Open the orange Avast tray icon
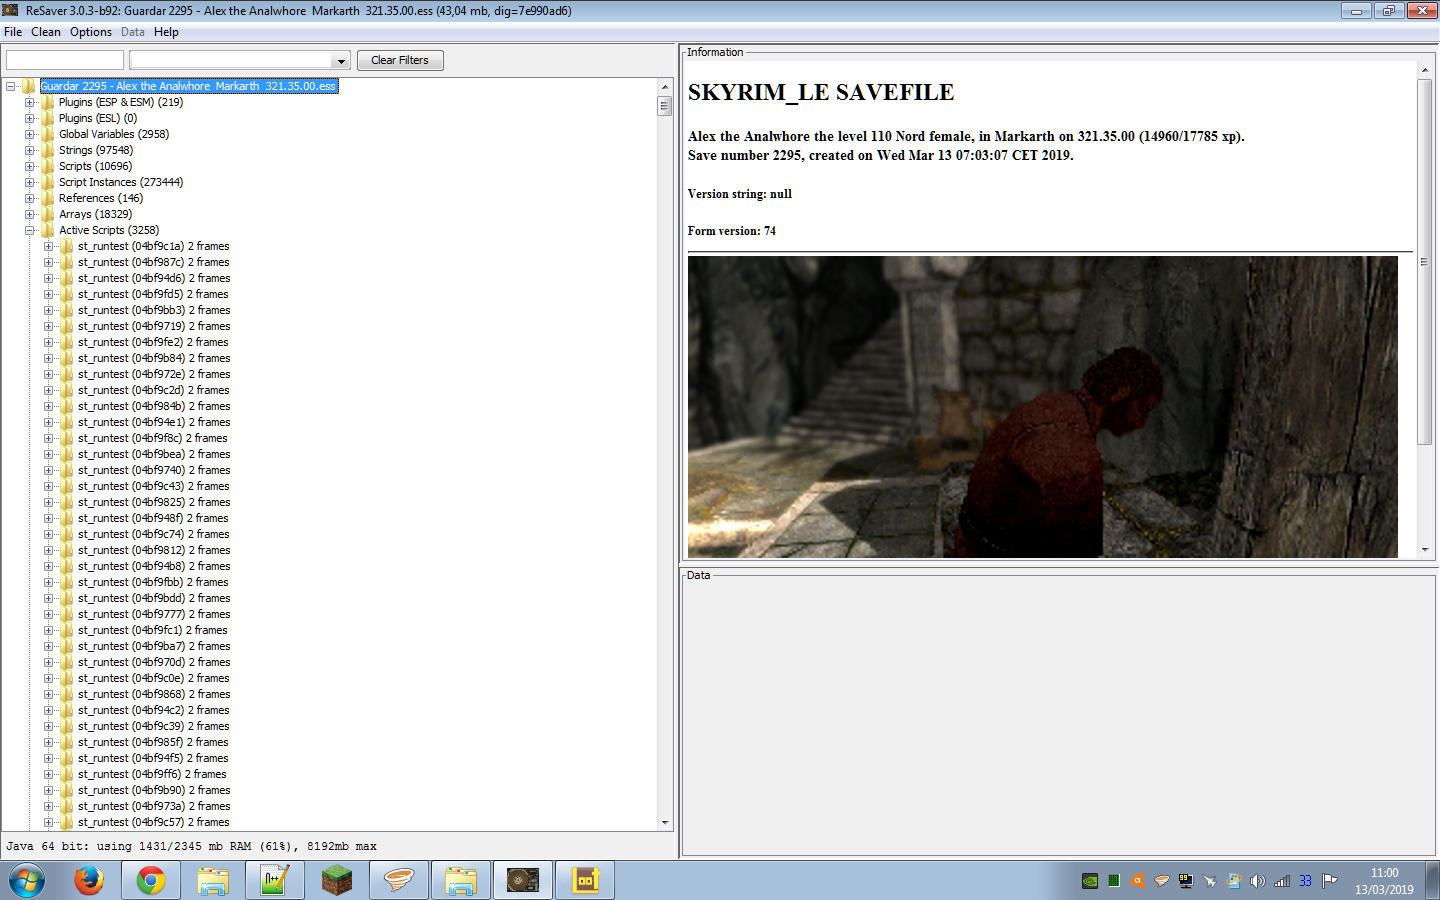 pyautogui.click(x=1138, y=881)
